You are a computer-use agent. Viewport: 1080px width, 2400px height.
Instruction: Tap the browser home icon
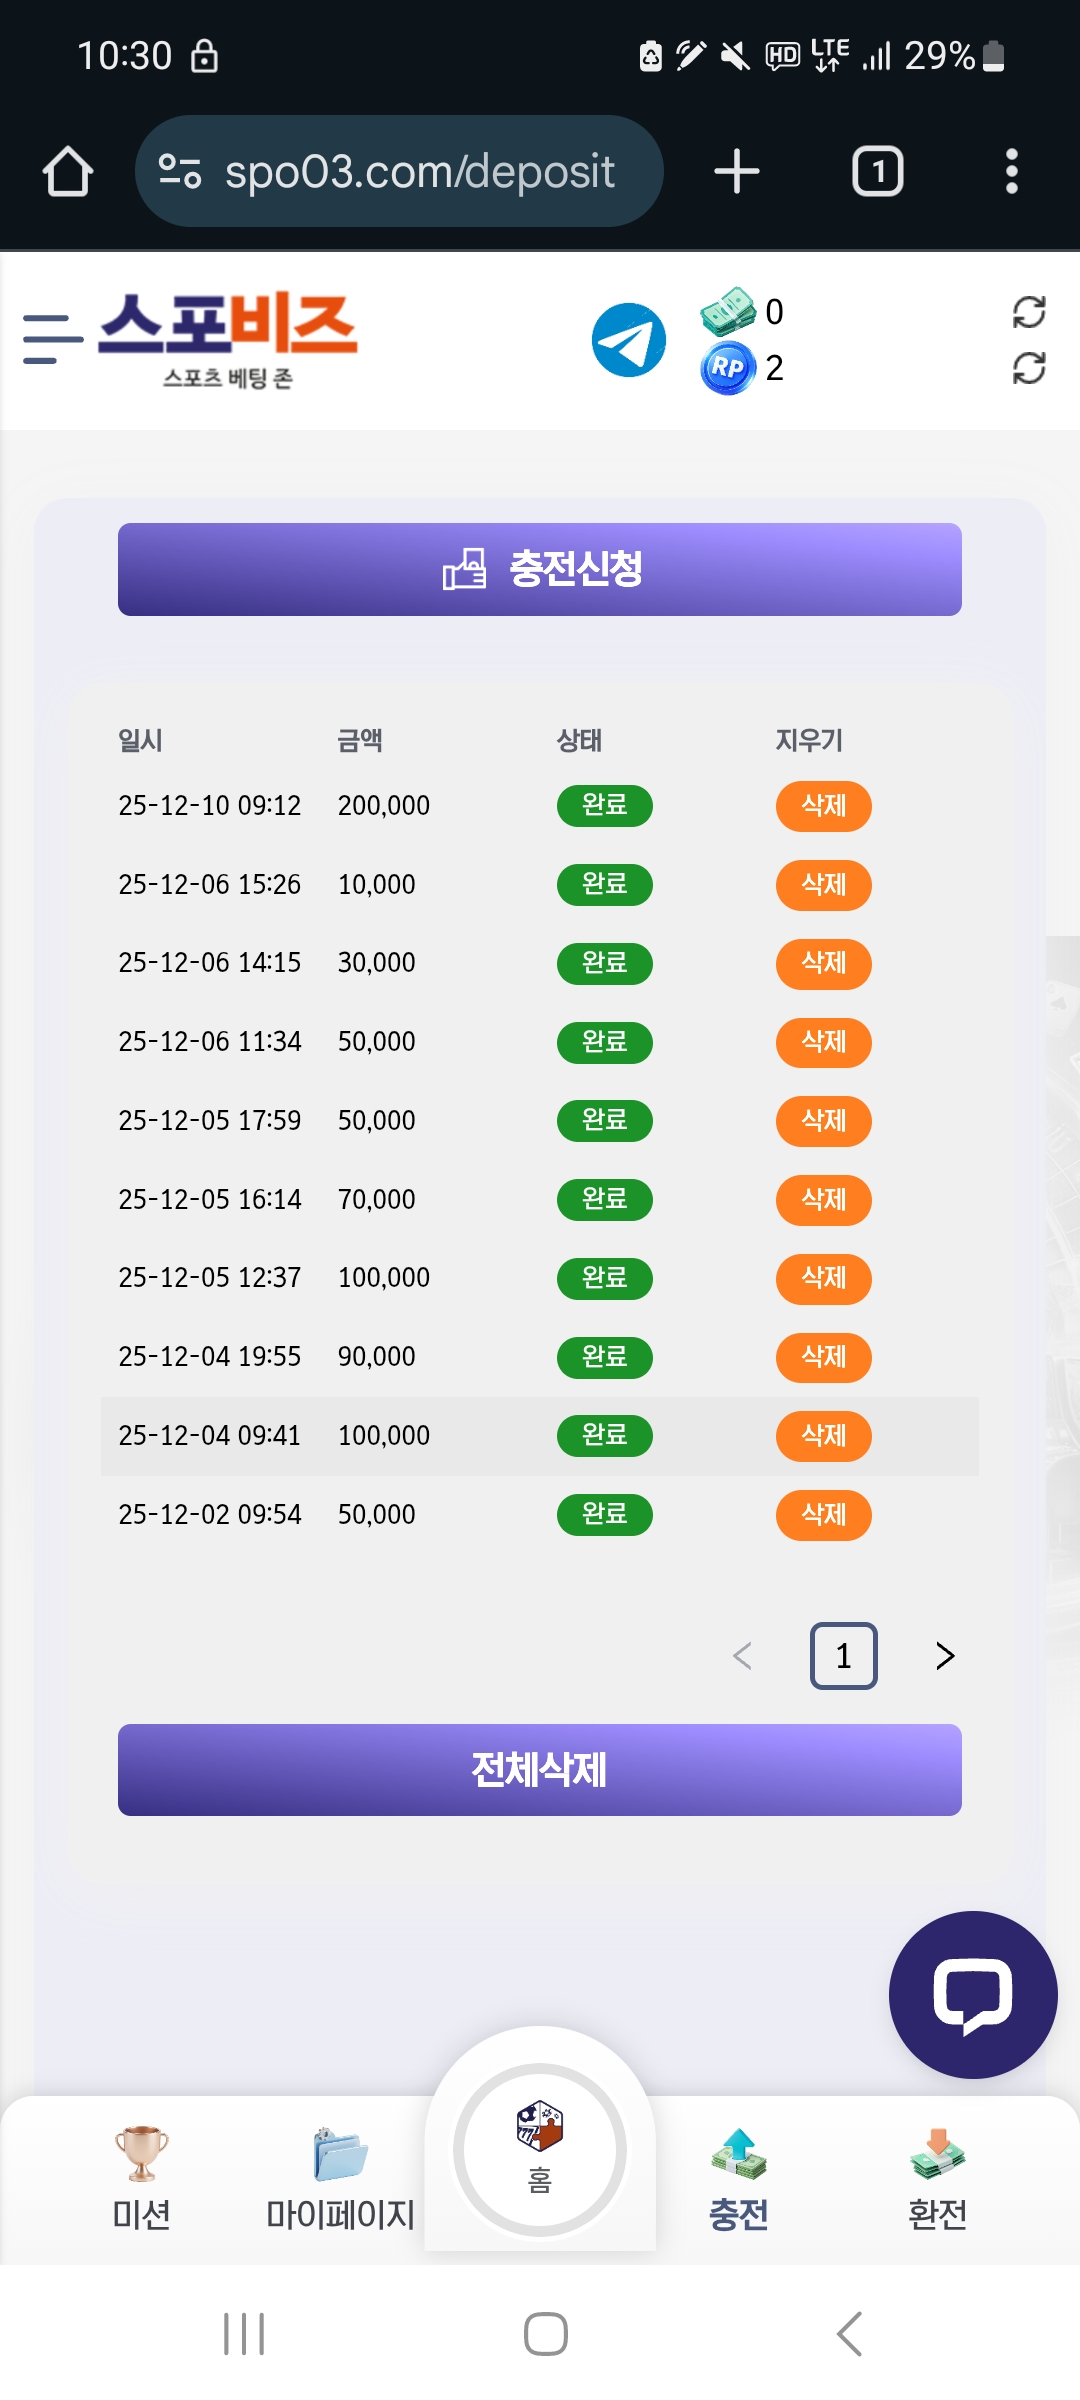[x=68, y=171]
